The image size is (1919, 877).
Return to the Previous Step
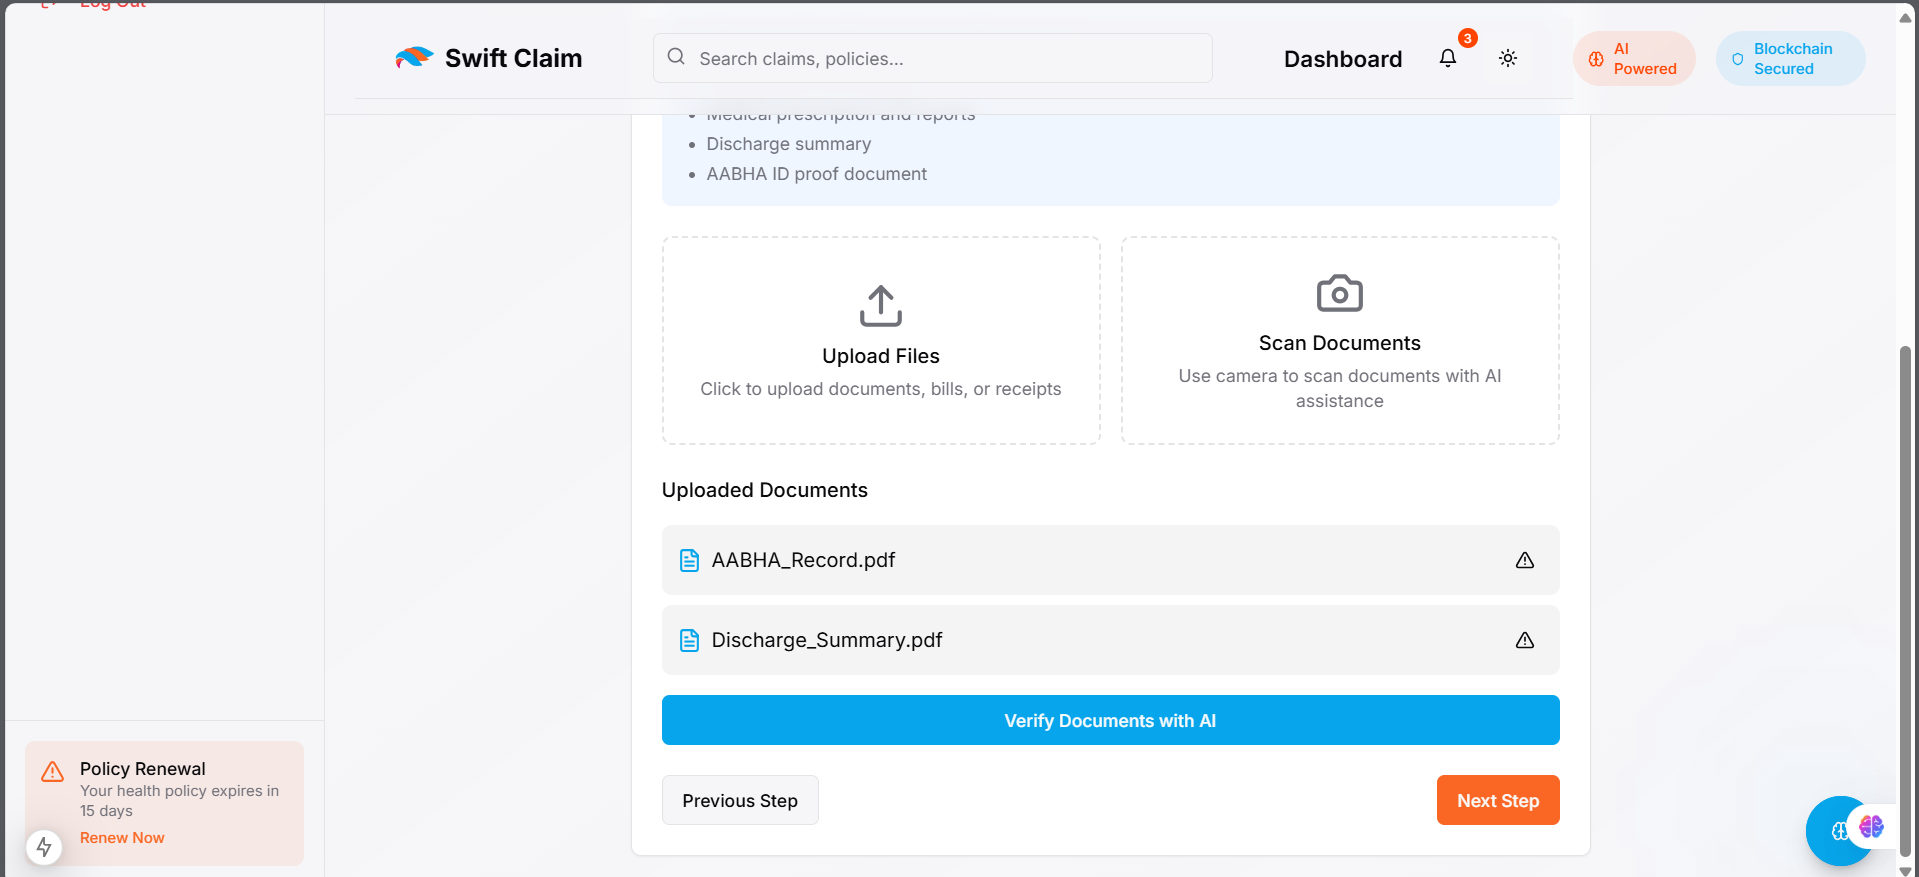point(740,800)
